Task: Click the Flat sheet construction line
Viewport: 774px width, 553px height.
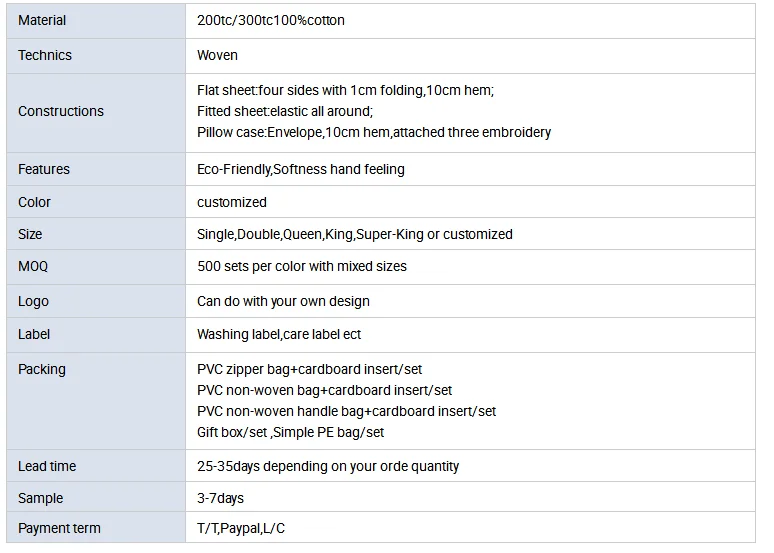Action: coord(345,90)
